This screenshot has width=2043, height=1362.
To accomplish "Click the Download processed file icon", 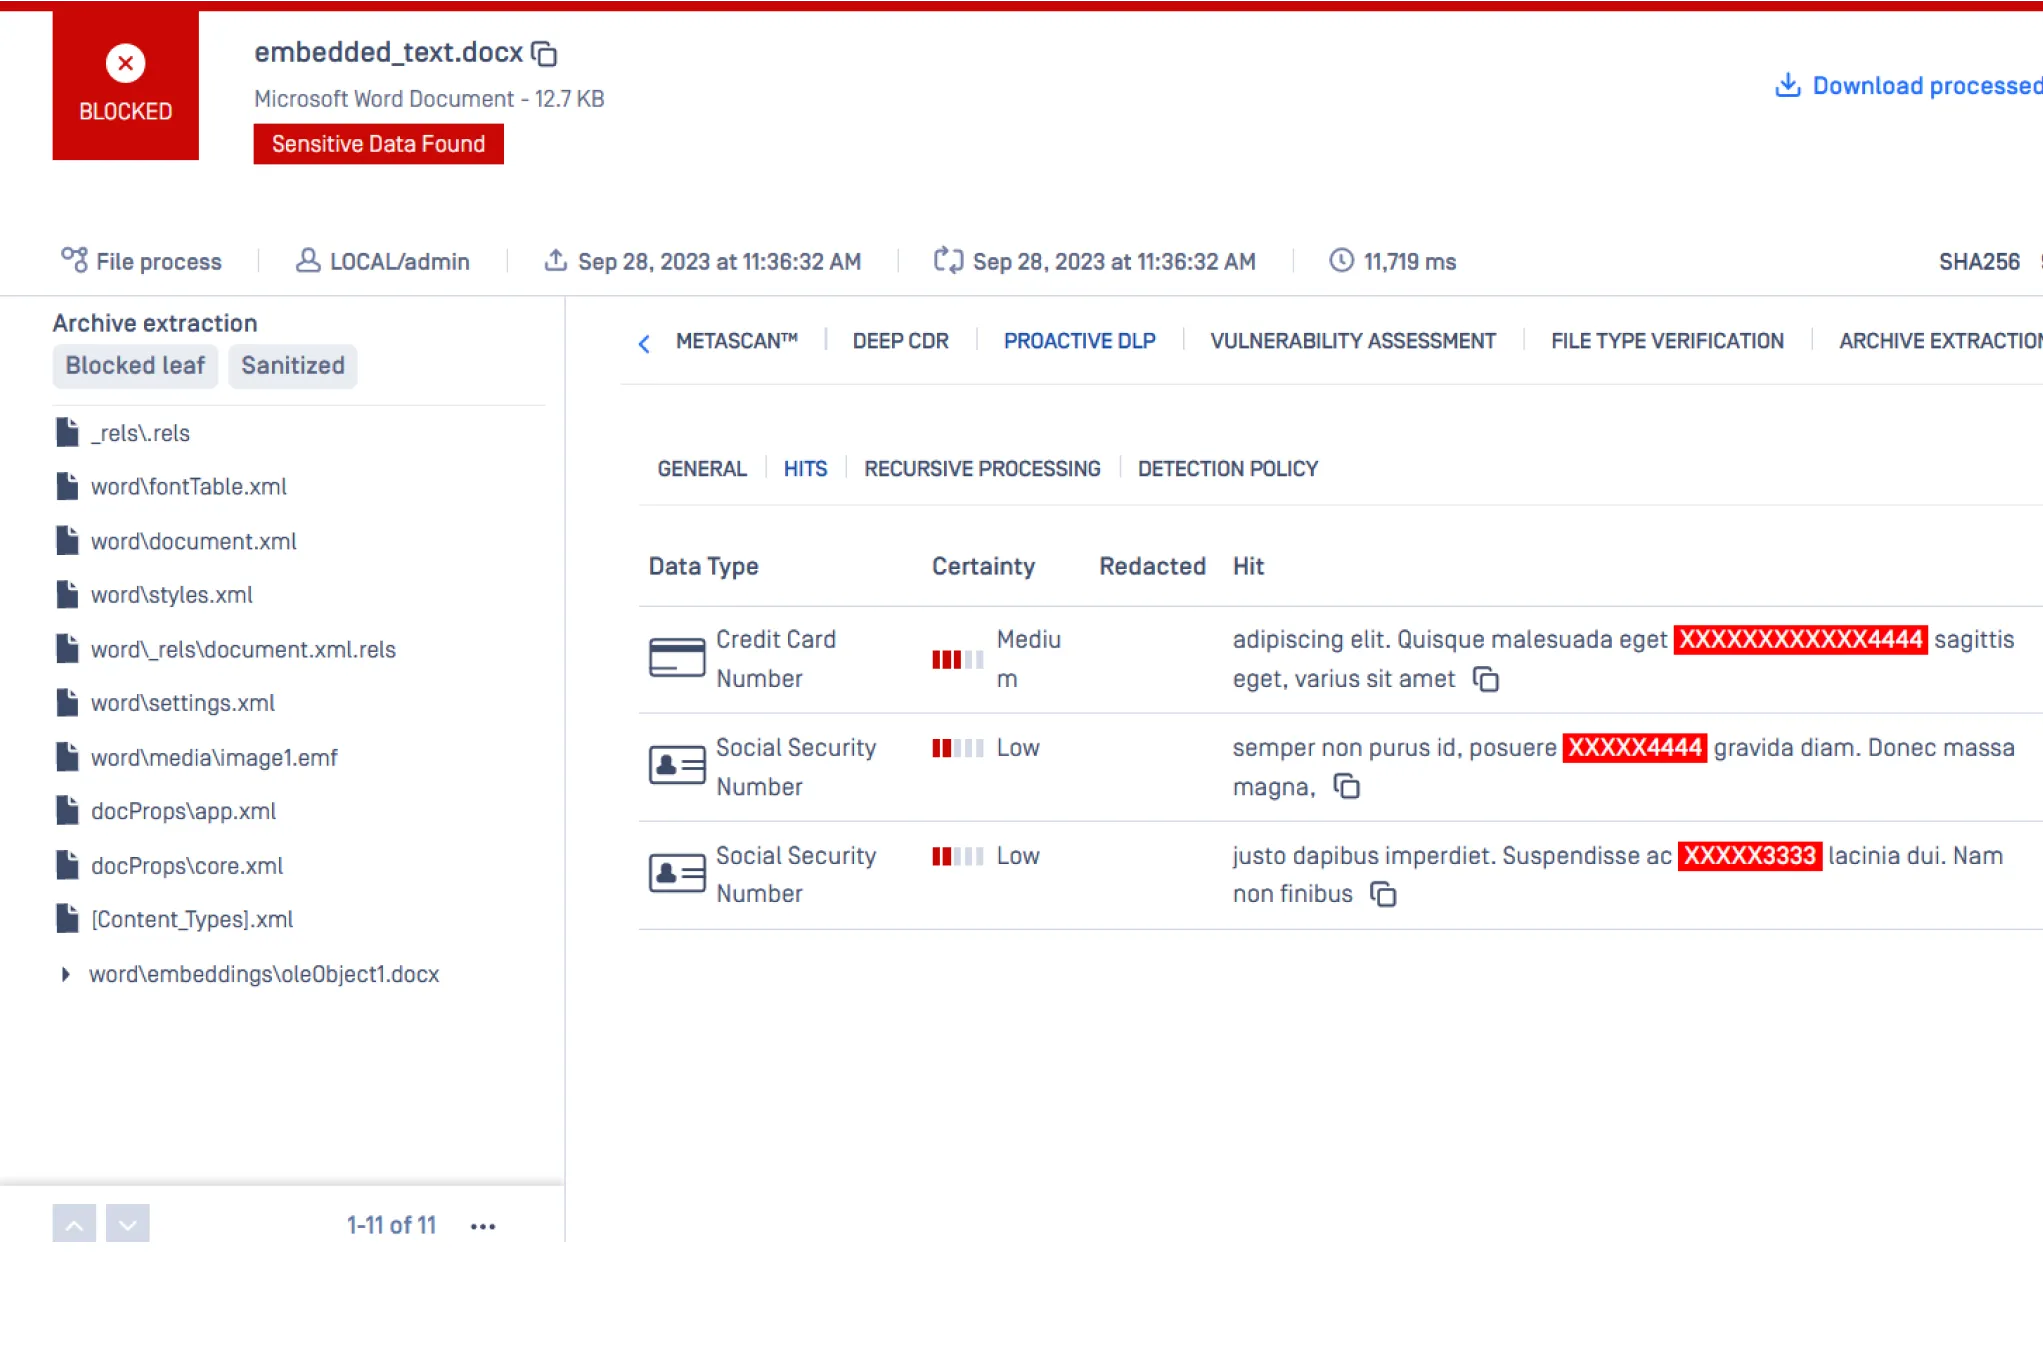I will tap(1787, 86).
